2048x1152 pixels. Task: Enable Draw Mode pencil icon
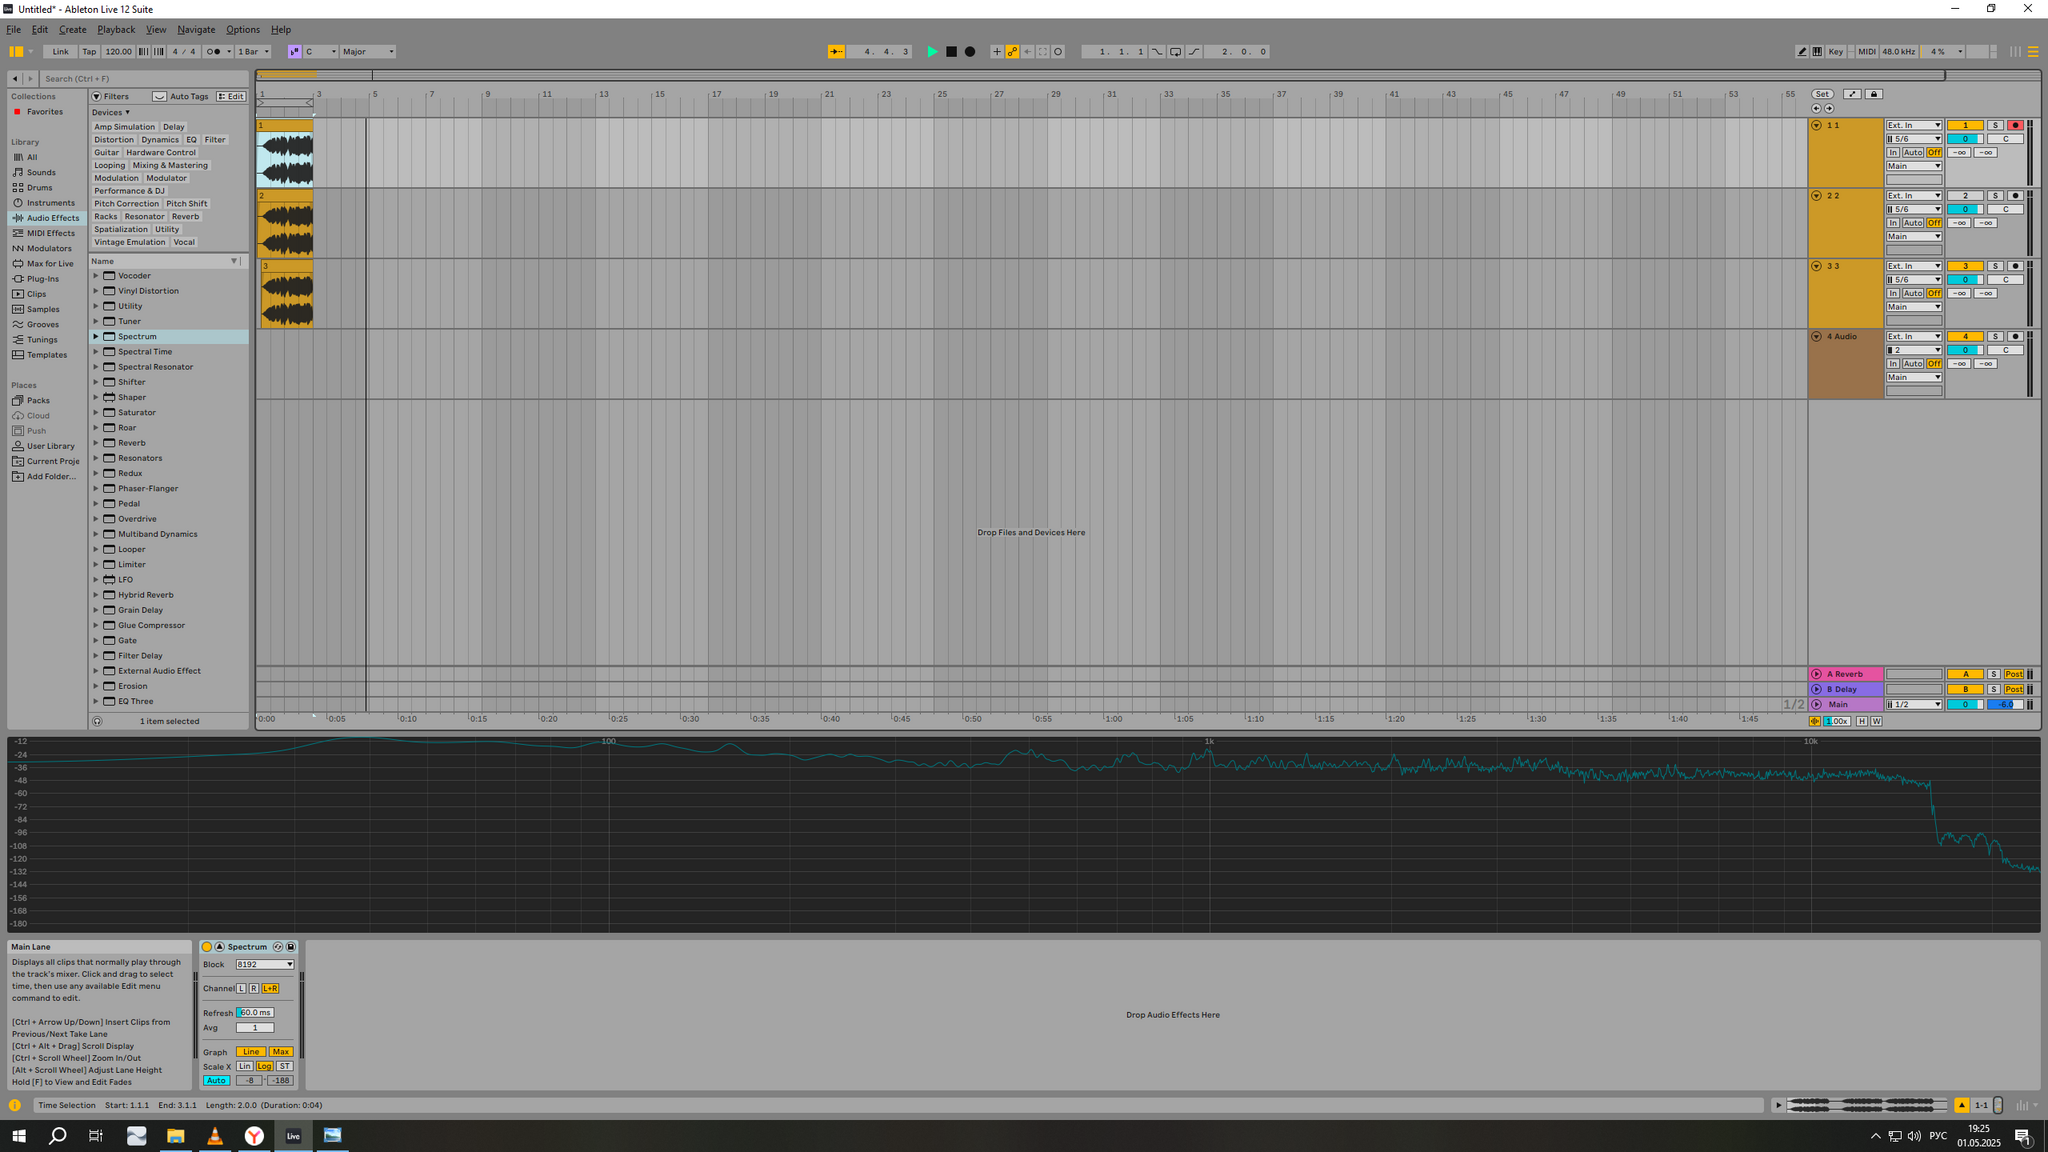point(1802,52)
